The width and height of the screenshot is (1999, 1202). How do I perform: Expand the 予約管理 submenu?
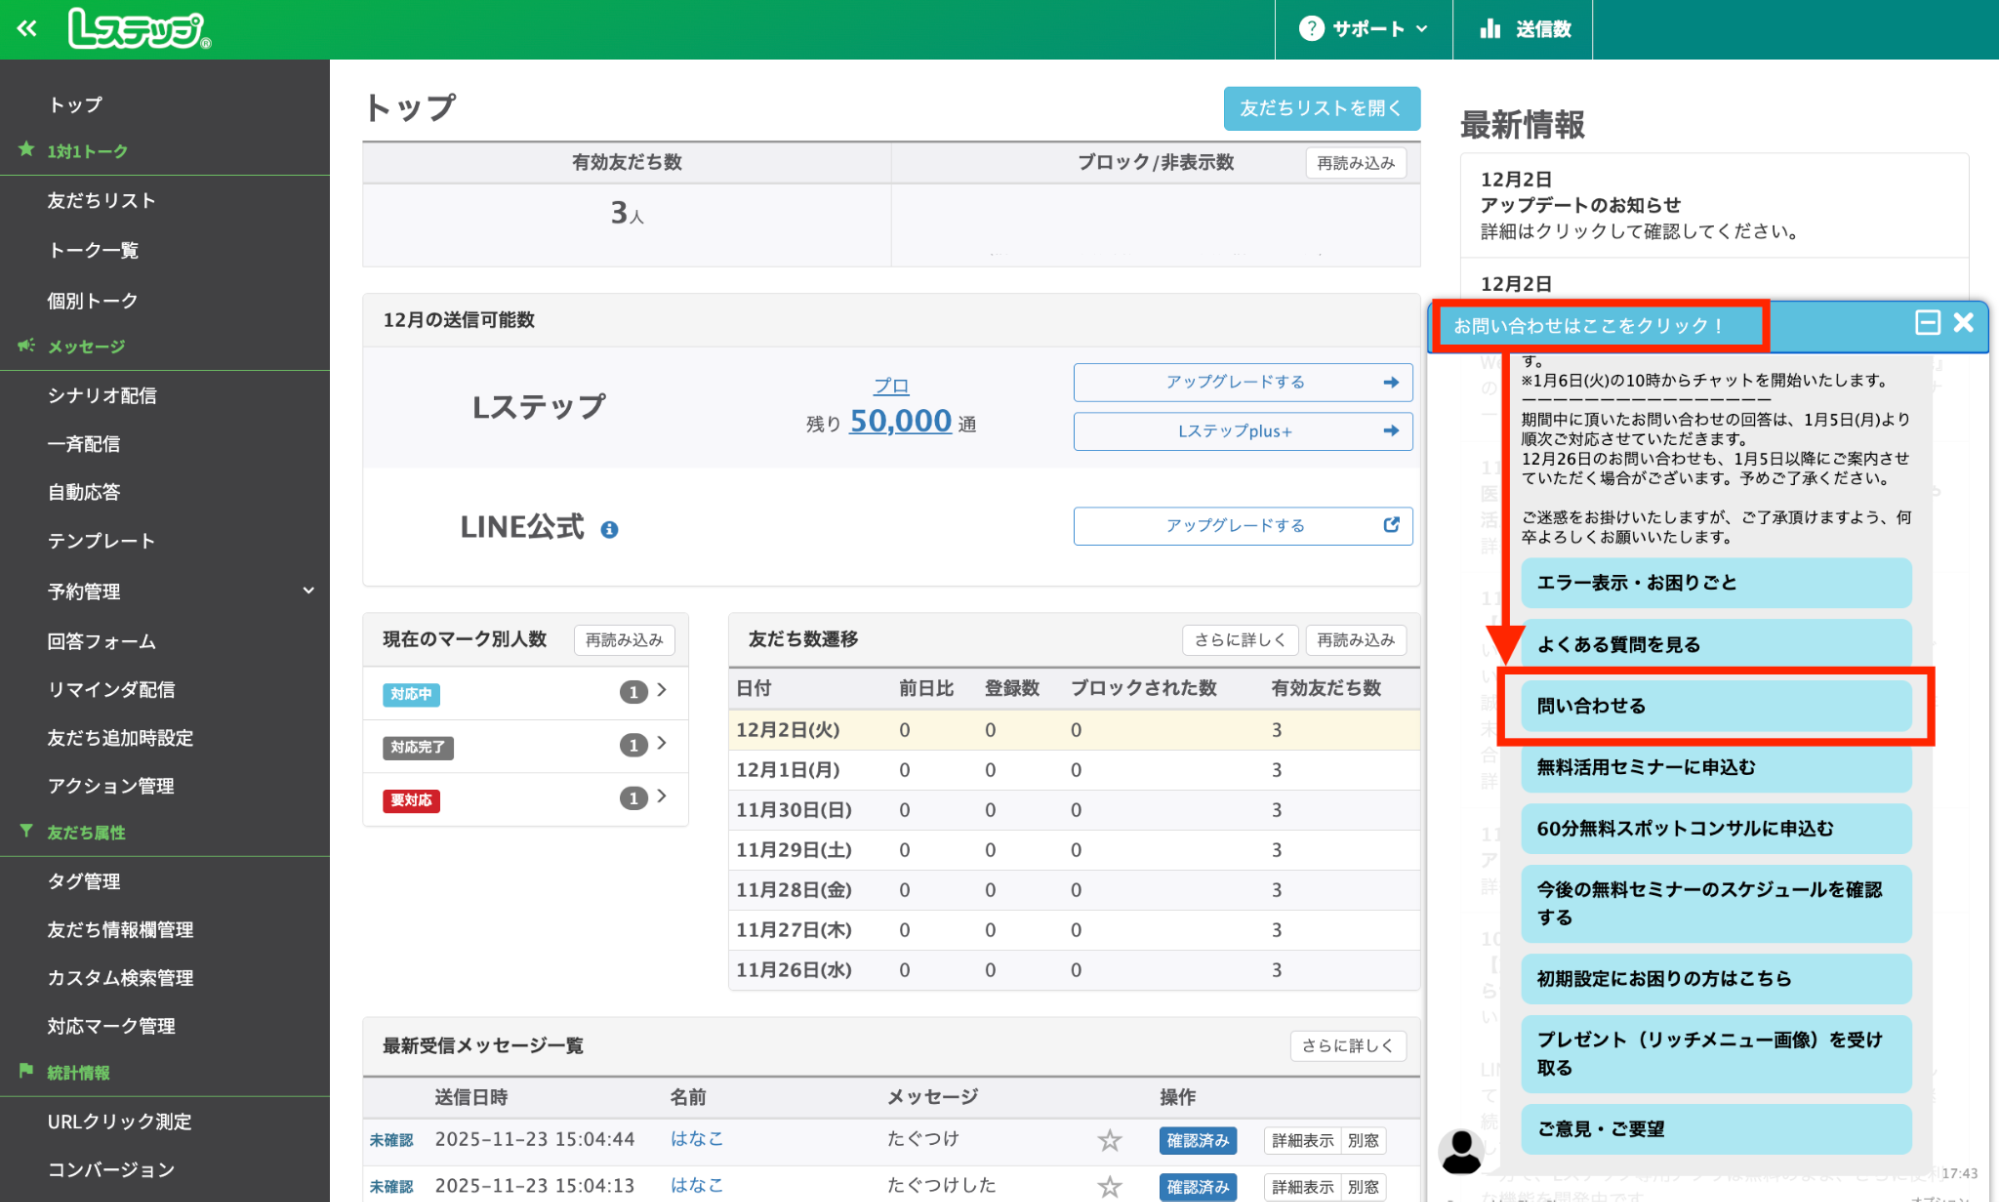(x=308, y=590)
